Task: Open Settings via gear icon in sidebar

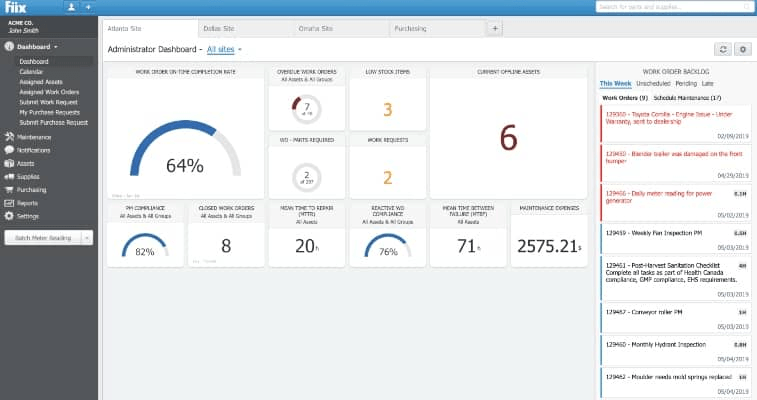Action: (x=9, y=216)
